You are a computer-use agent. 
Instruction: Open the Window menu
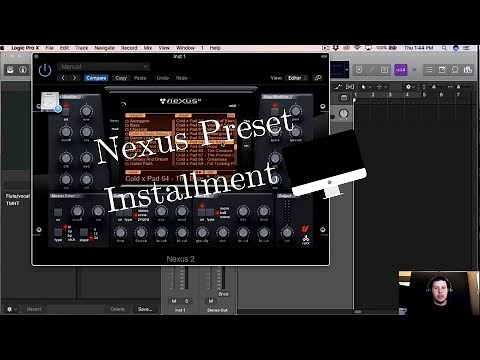[x=185, y=48]
